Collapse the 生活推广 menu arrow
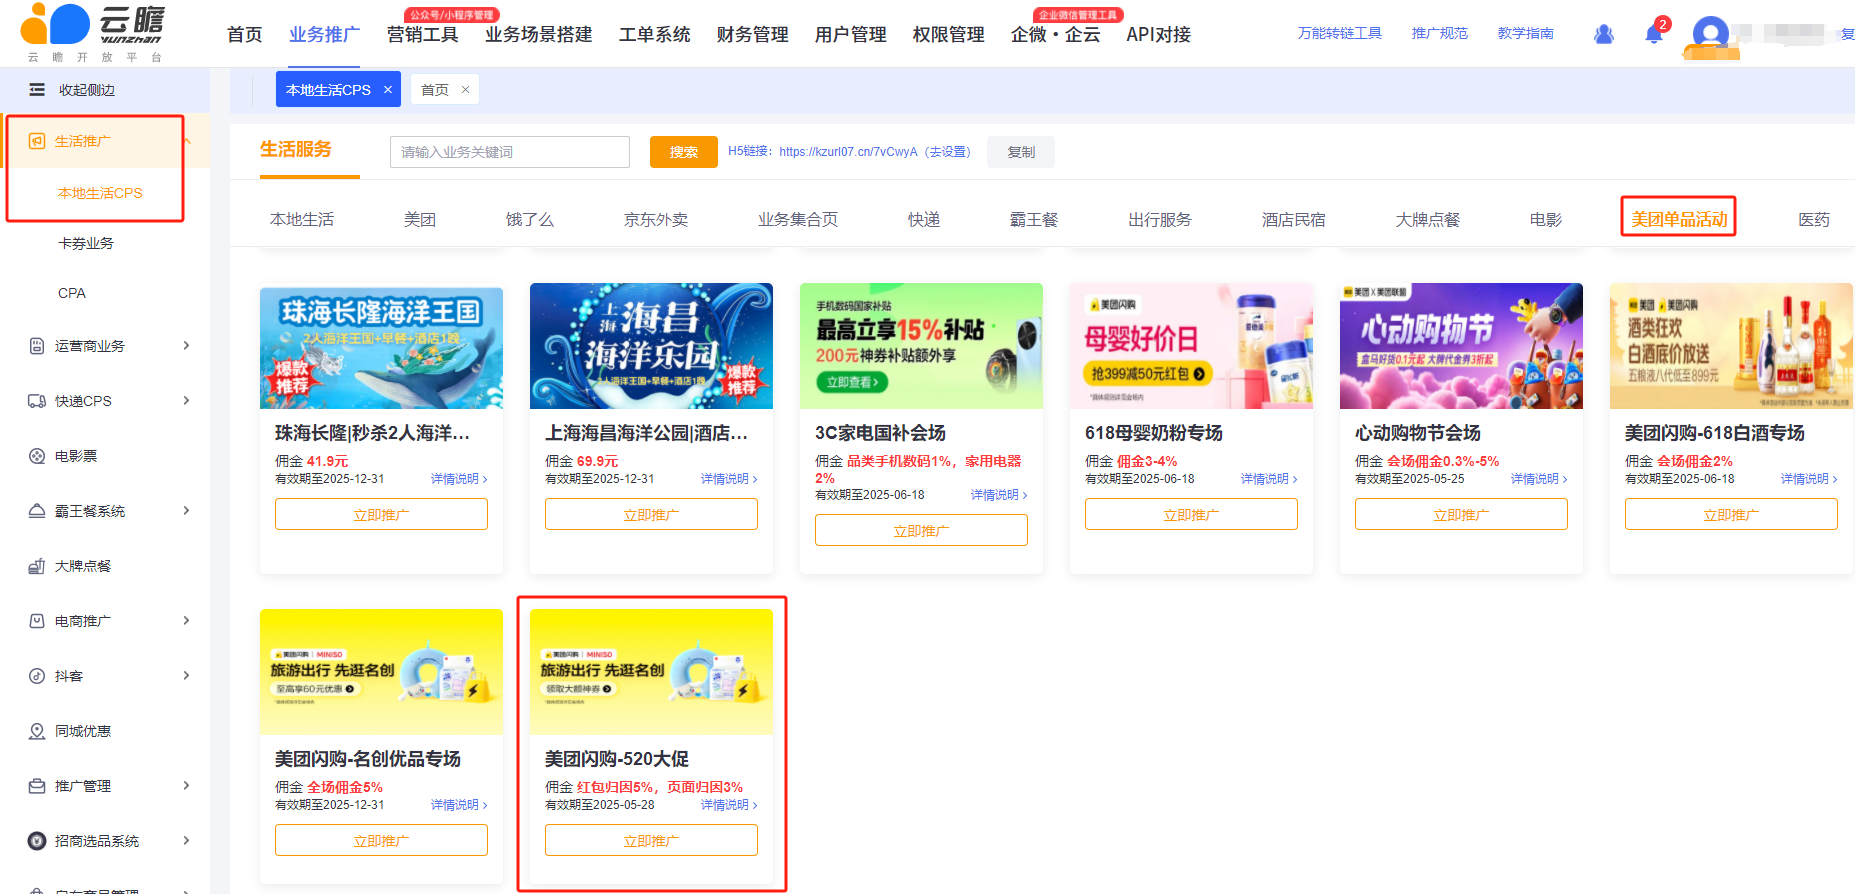Screen dimensions: 1855x894 (x=187, y=141)
